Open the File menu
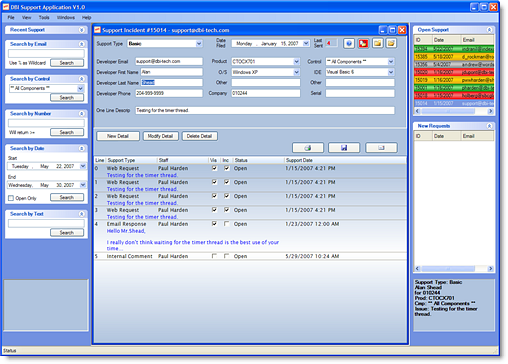This screenshot has width=508, height=364. tap(11, 17)
